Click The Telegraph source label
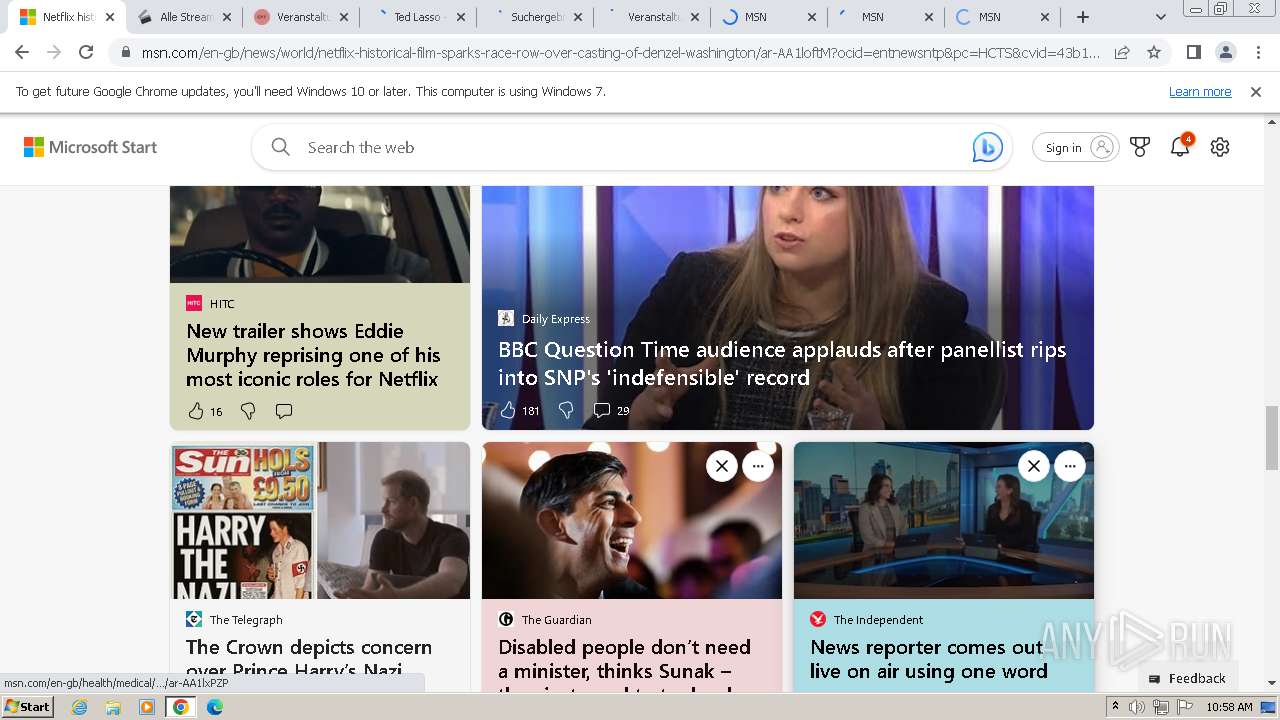 pos(246,619)
